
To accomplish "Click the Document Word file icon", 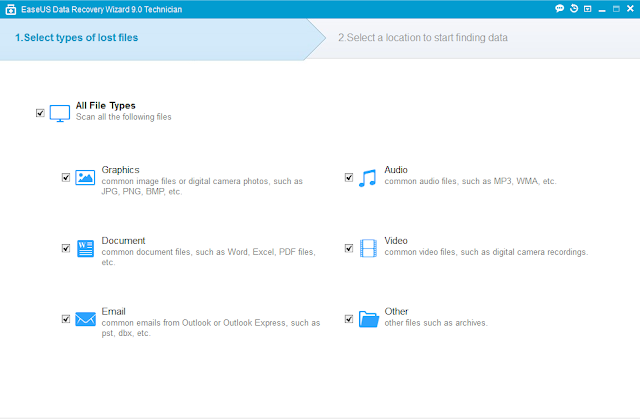I will 85,248.
